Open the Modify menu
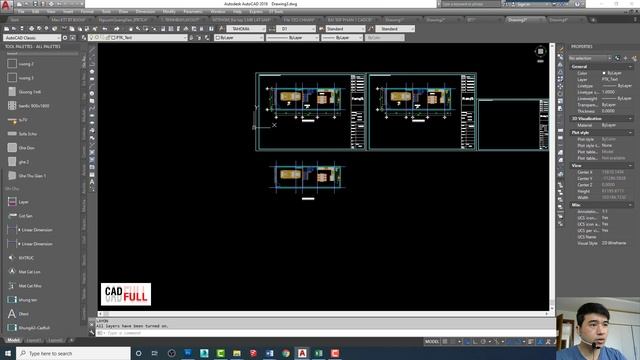This screenshot has height=360, width=640. 169,12
